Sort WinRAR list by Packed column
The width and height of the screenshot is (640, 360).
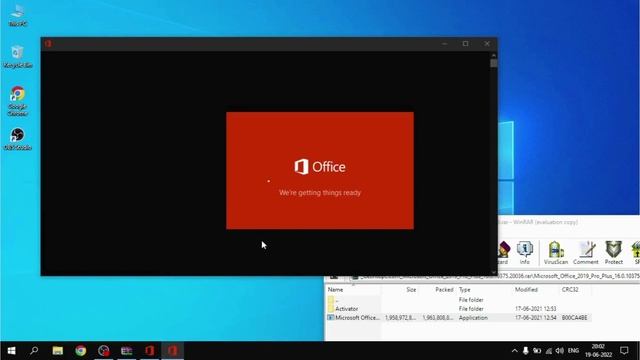click(x=437, y=290)
